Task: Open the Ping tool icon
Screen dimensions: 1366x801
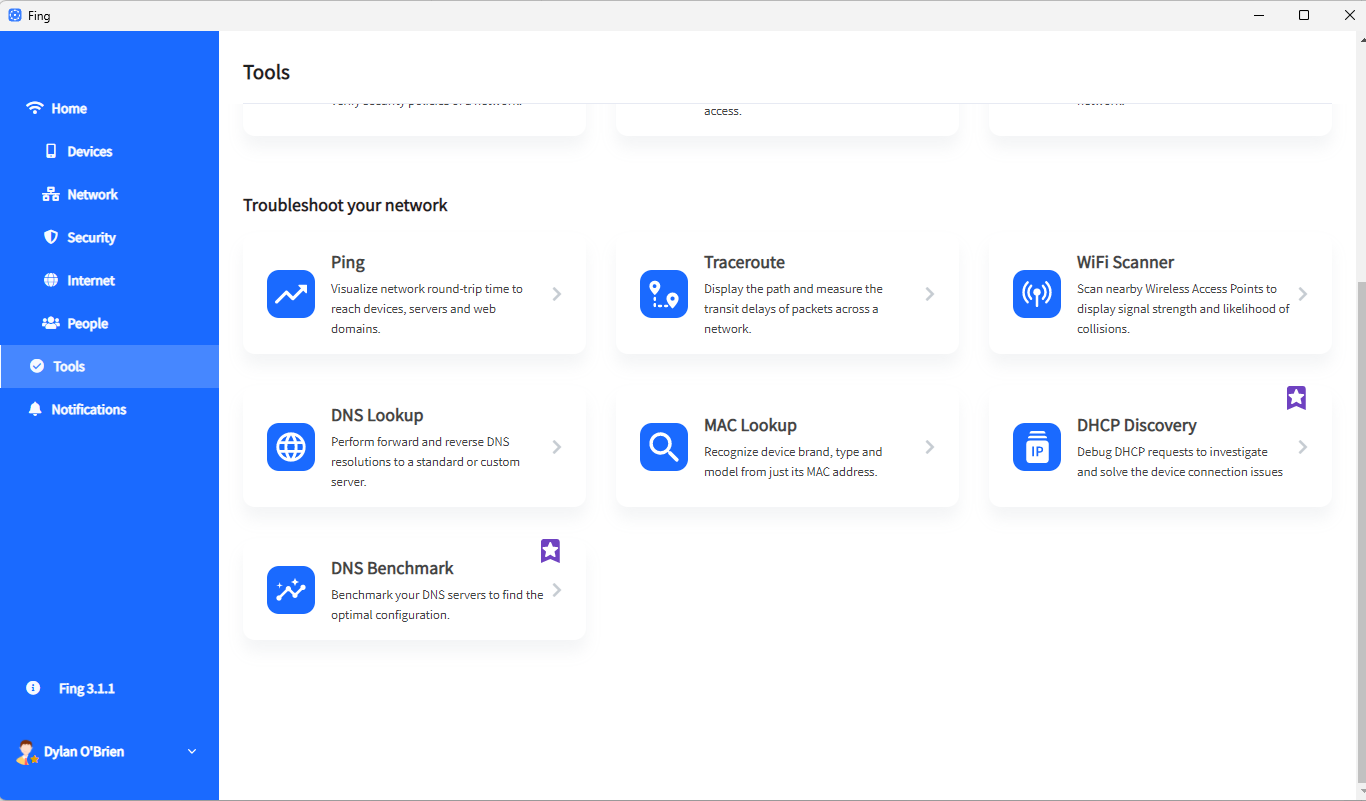Action: click(x=290, y=293)
